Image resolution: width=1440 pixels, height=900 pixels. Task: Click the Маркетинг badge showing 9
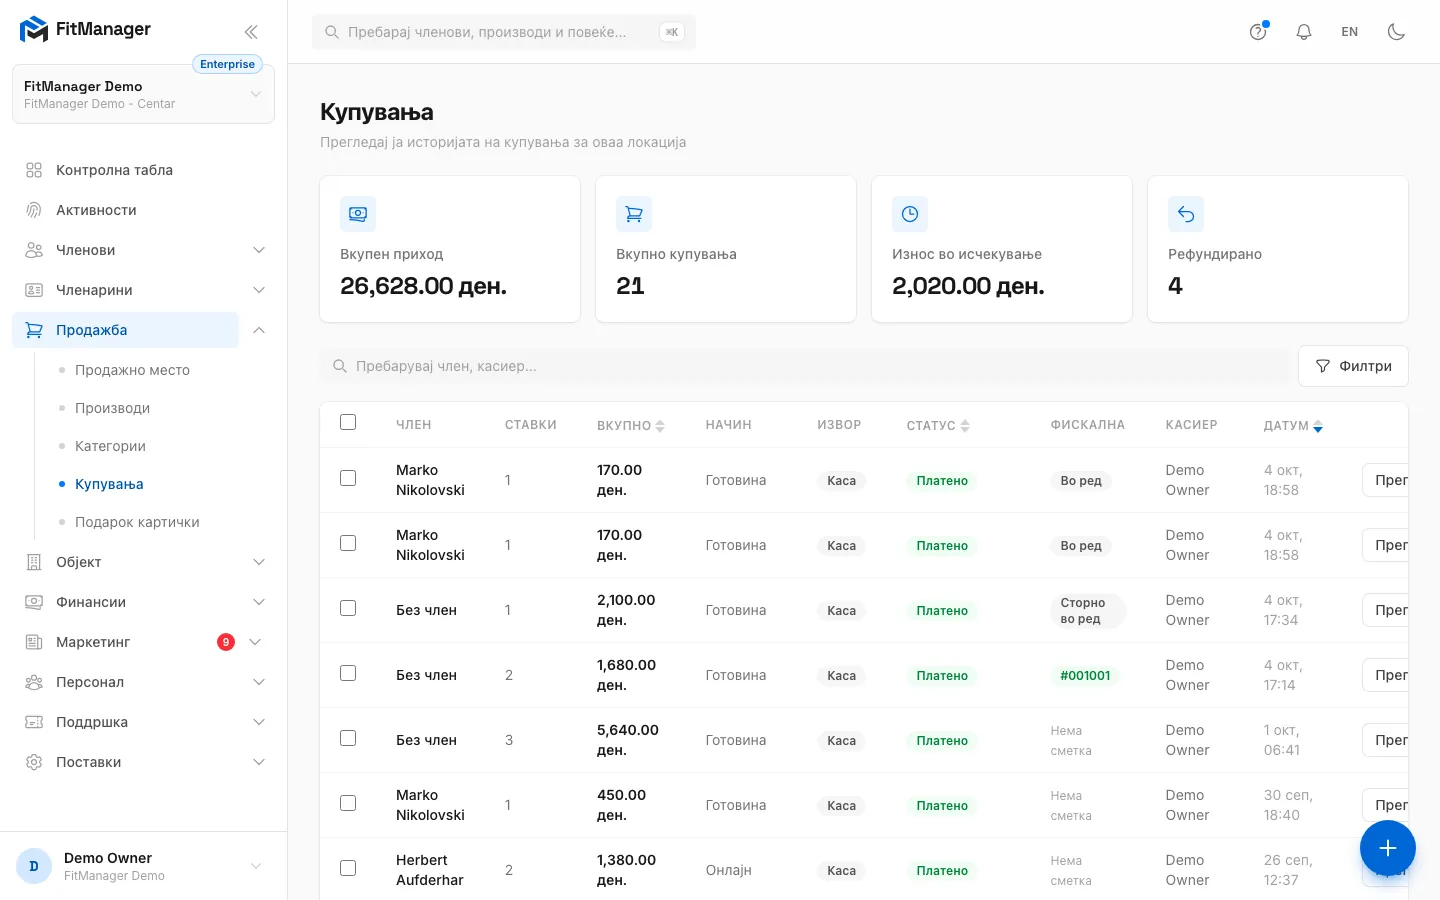226,642
